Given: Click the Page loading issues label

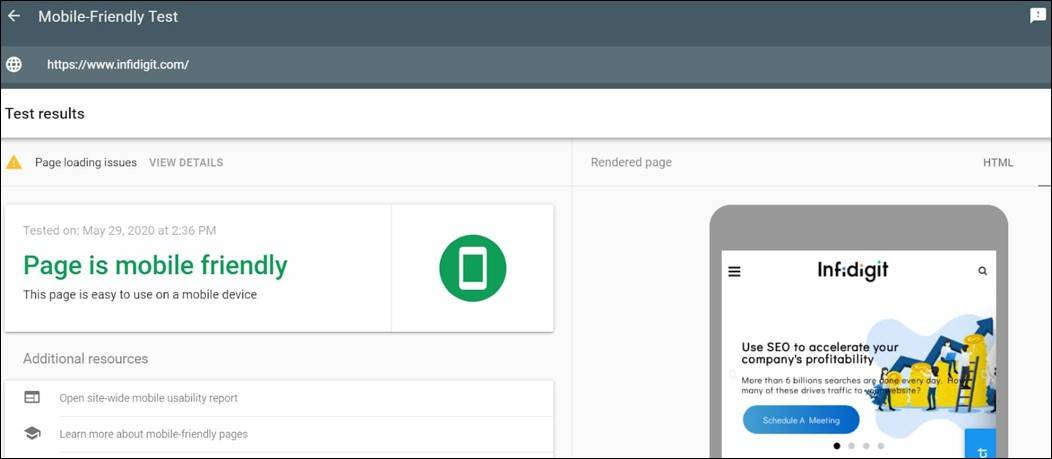Looking at the screenshot, I should tap(86, 162).
